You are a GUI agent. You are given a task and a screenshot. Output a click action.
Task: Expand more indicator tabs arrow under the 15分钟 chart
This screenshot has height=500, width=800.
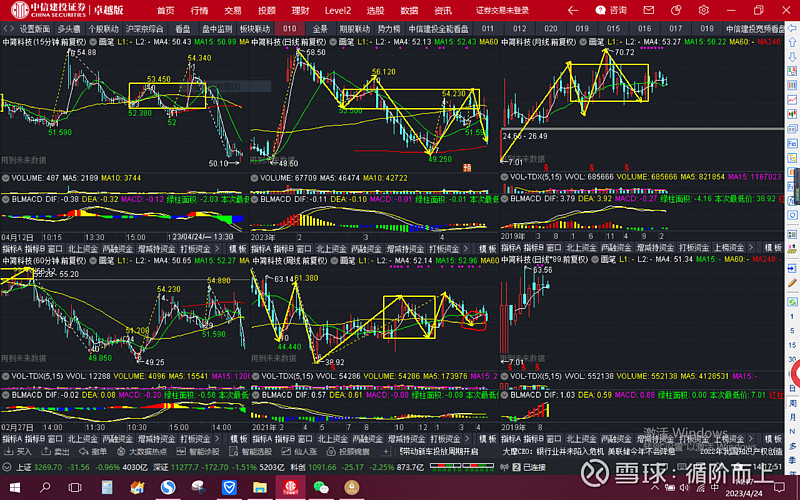point(217,248)
